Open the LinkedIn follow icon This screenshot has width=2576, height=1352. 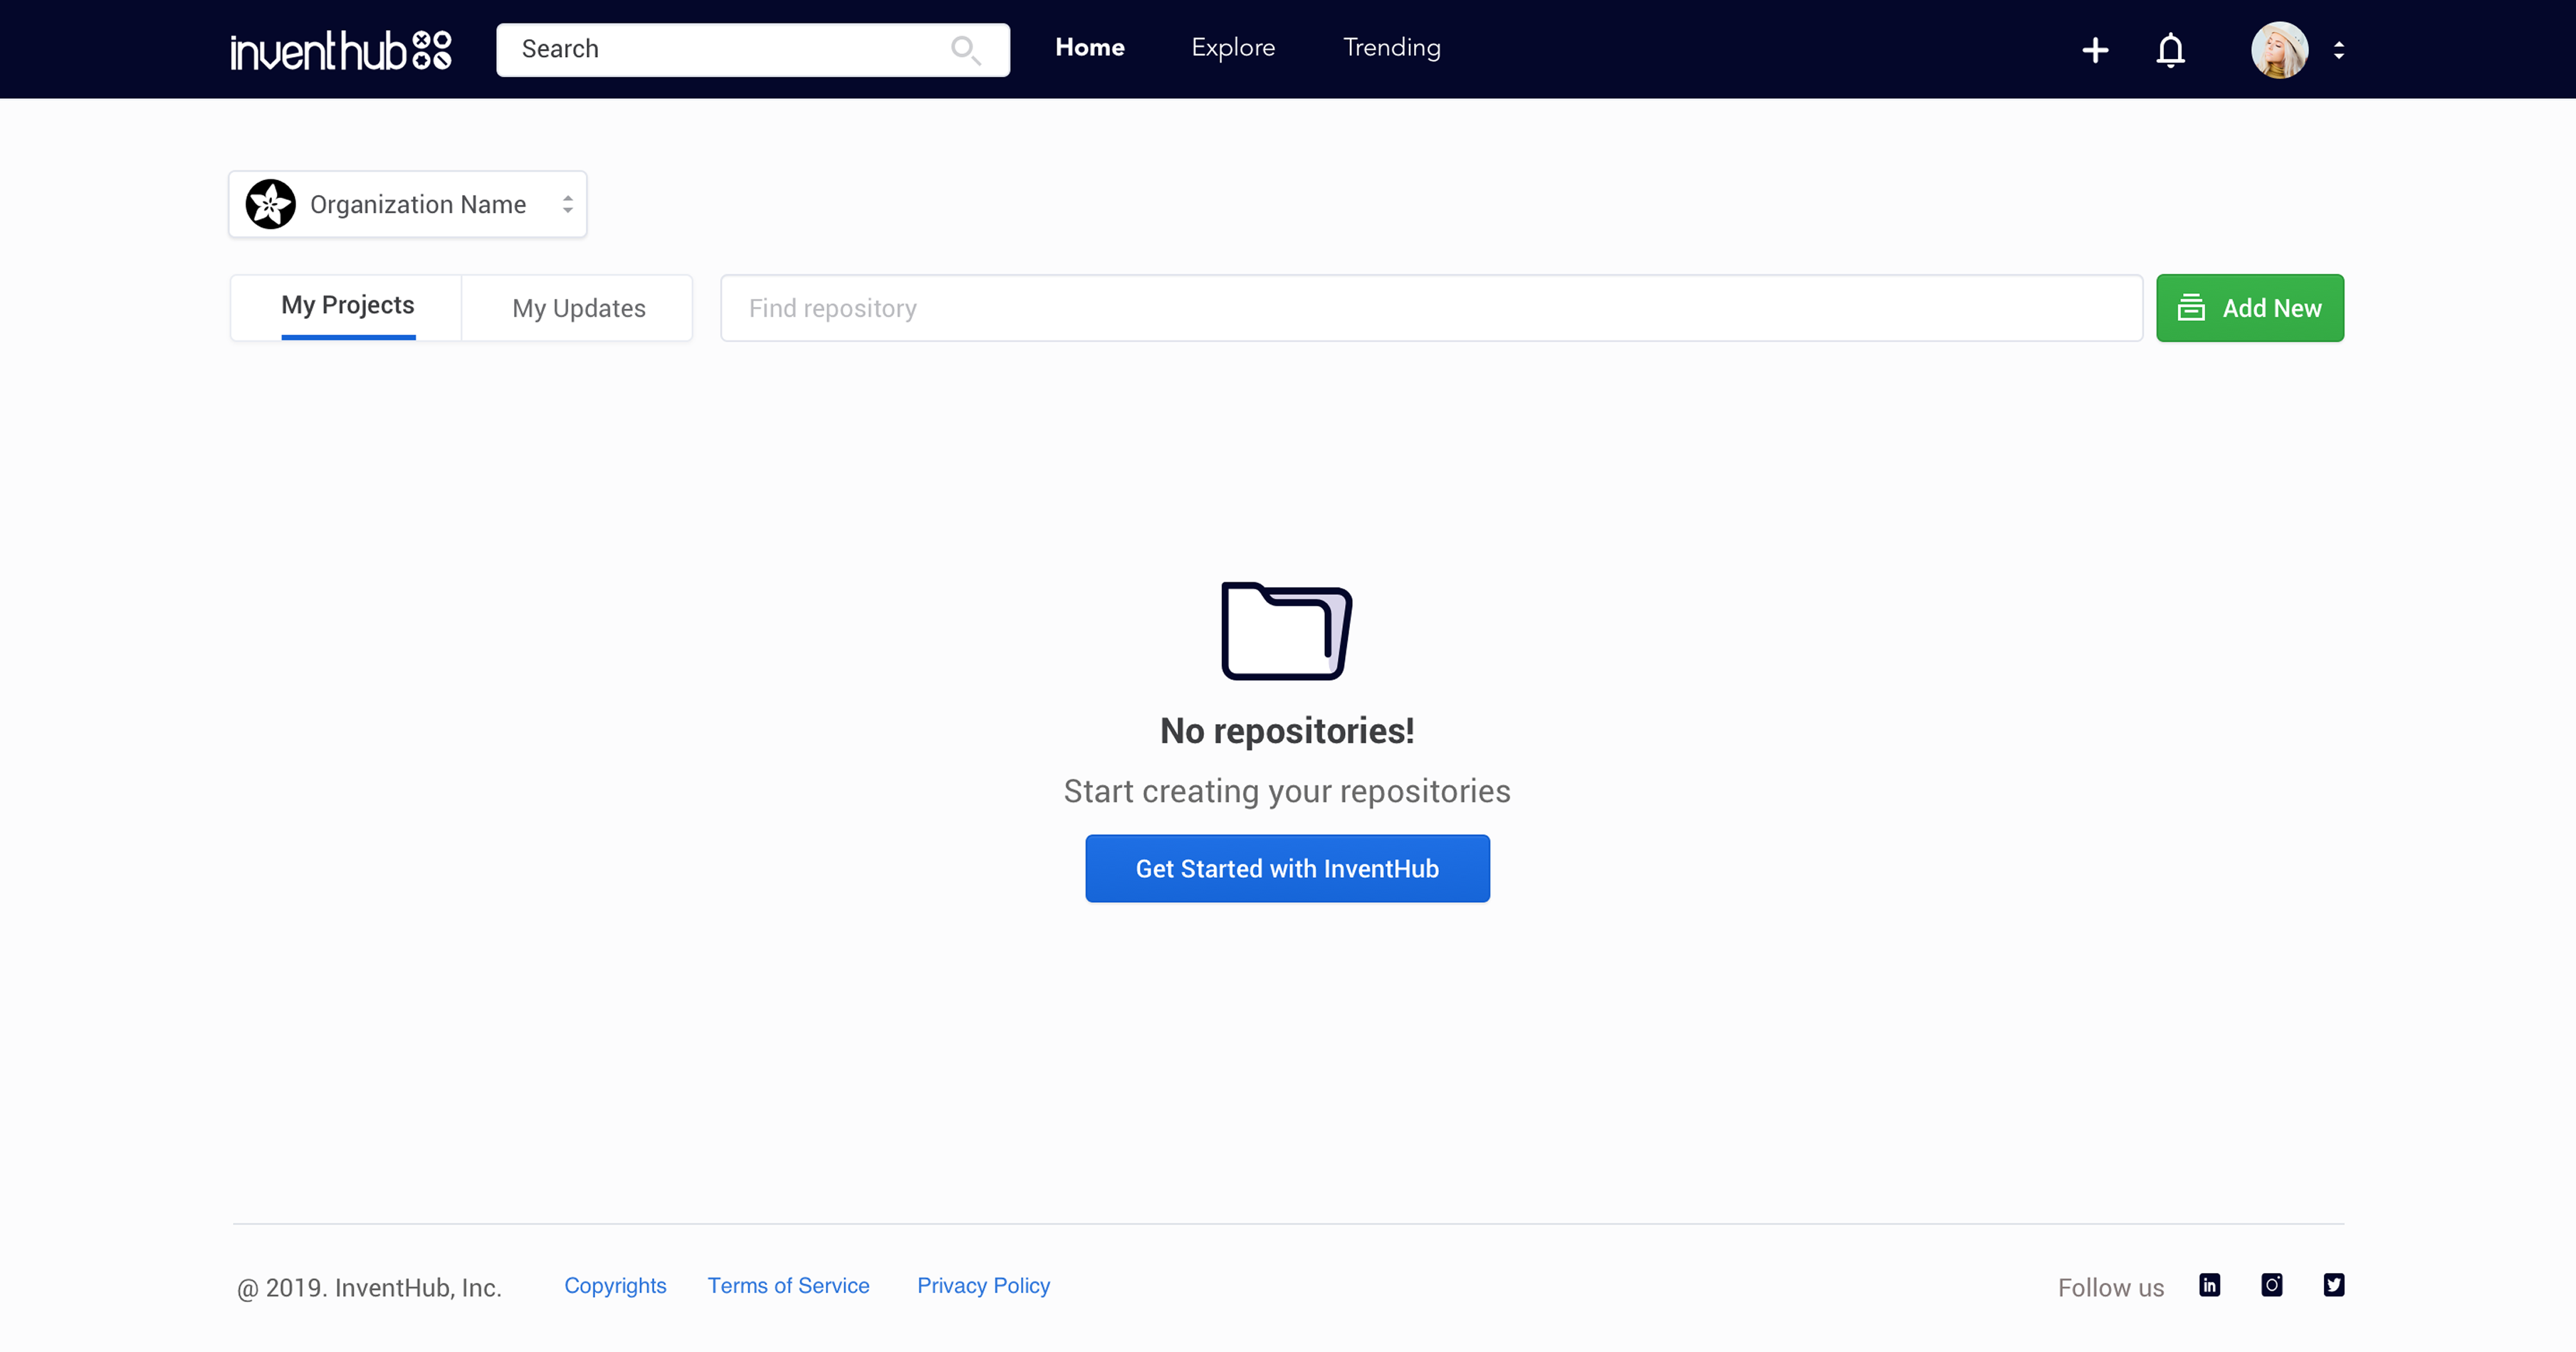(2209, 1285)
